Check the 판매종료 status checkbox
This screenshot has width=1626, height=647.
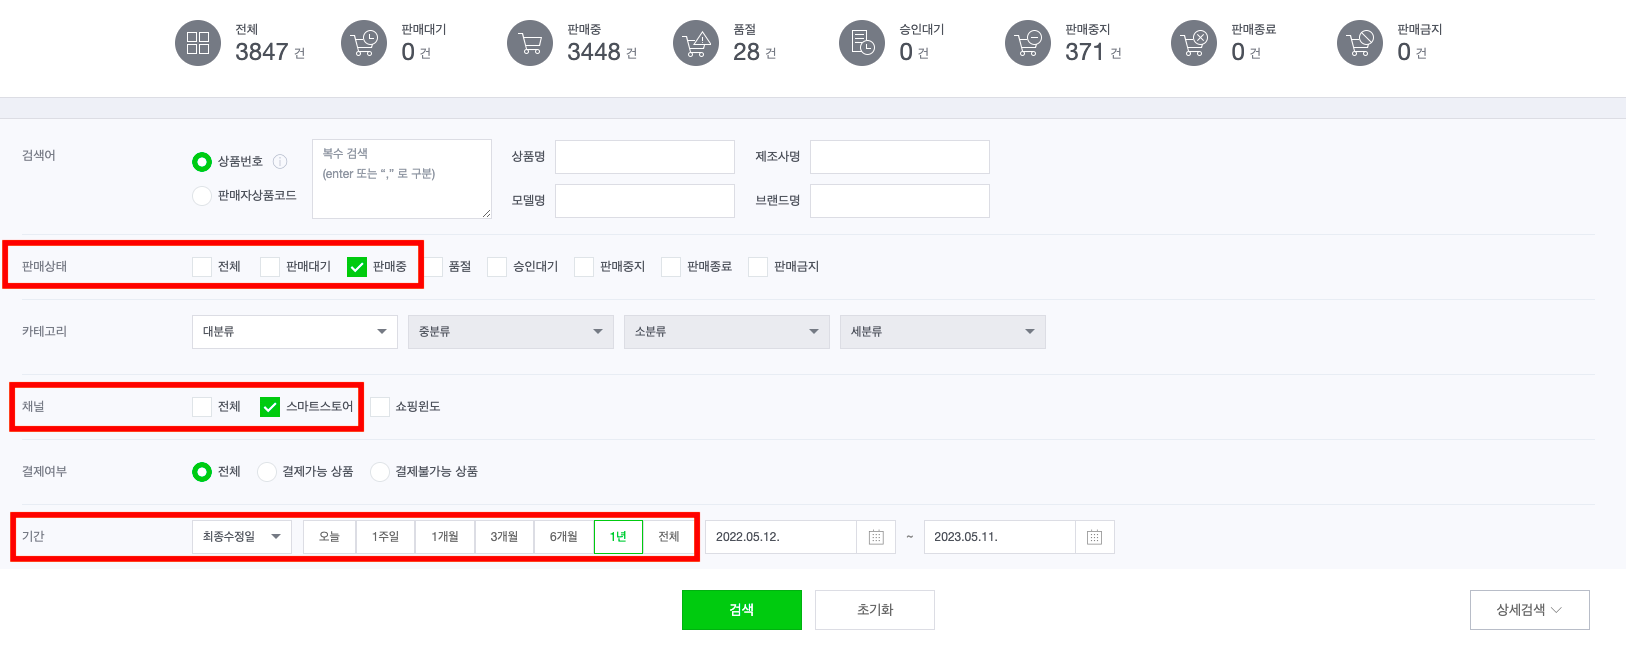coord(671,267)
